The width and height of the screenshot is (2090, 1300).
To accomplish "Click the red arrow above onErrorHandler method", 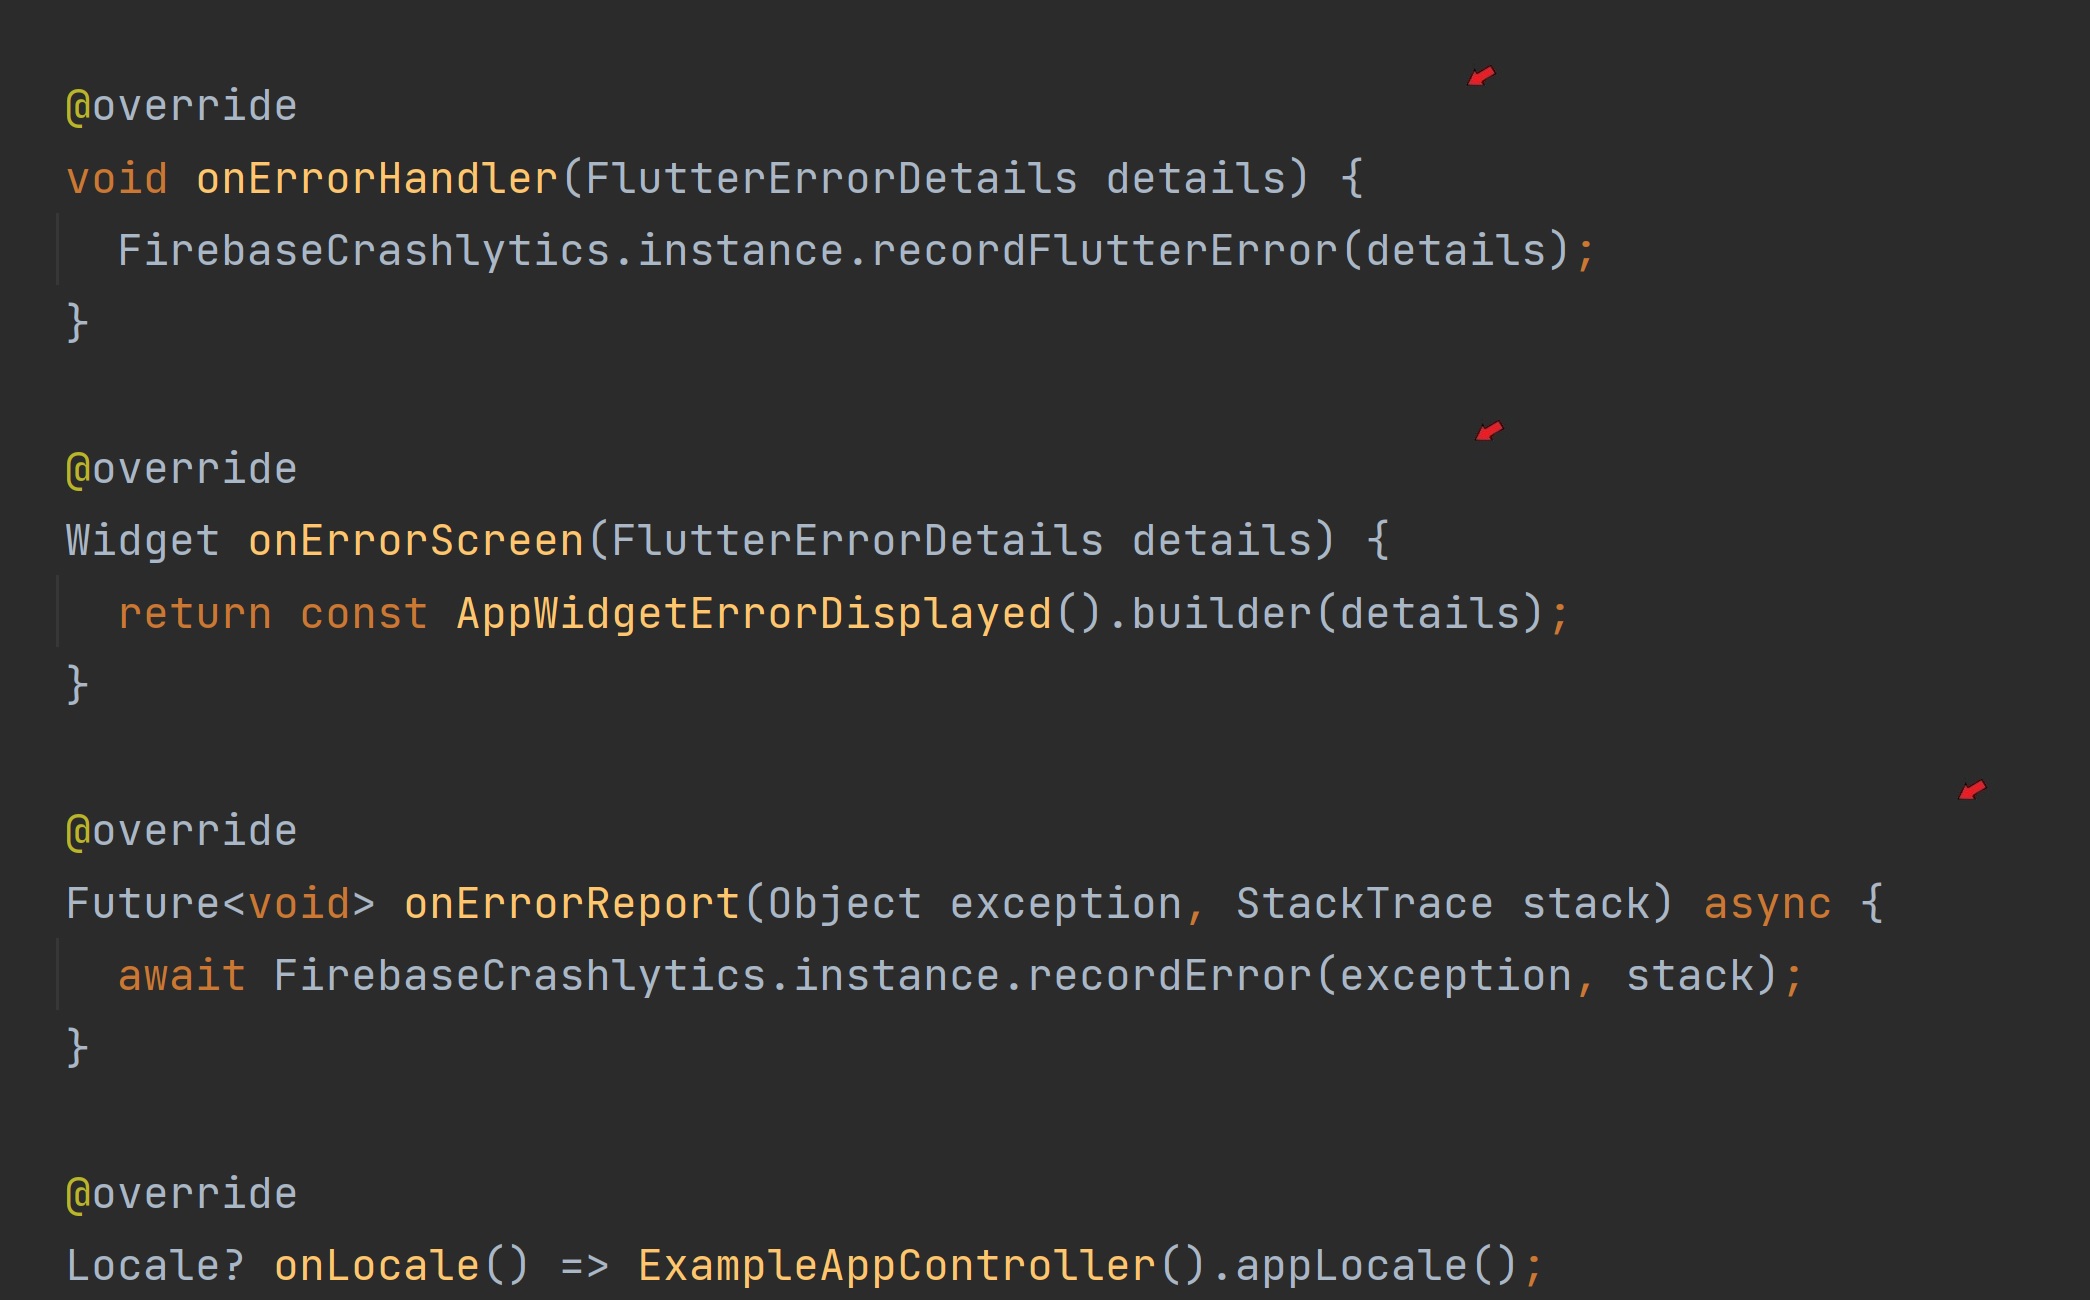I will tap(1479, 77).
